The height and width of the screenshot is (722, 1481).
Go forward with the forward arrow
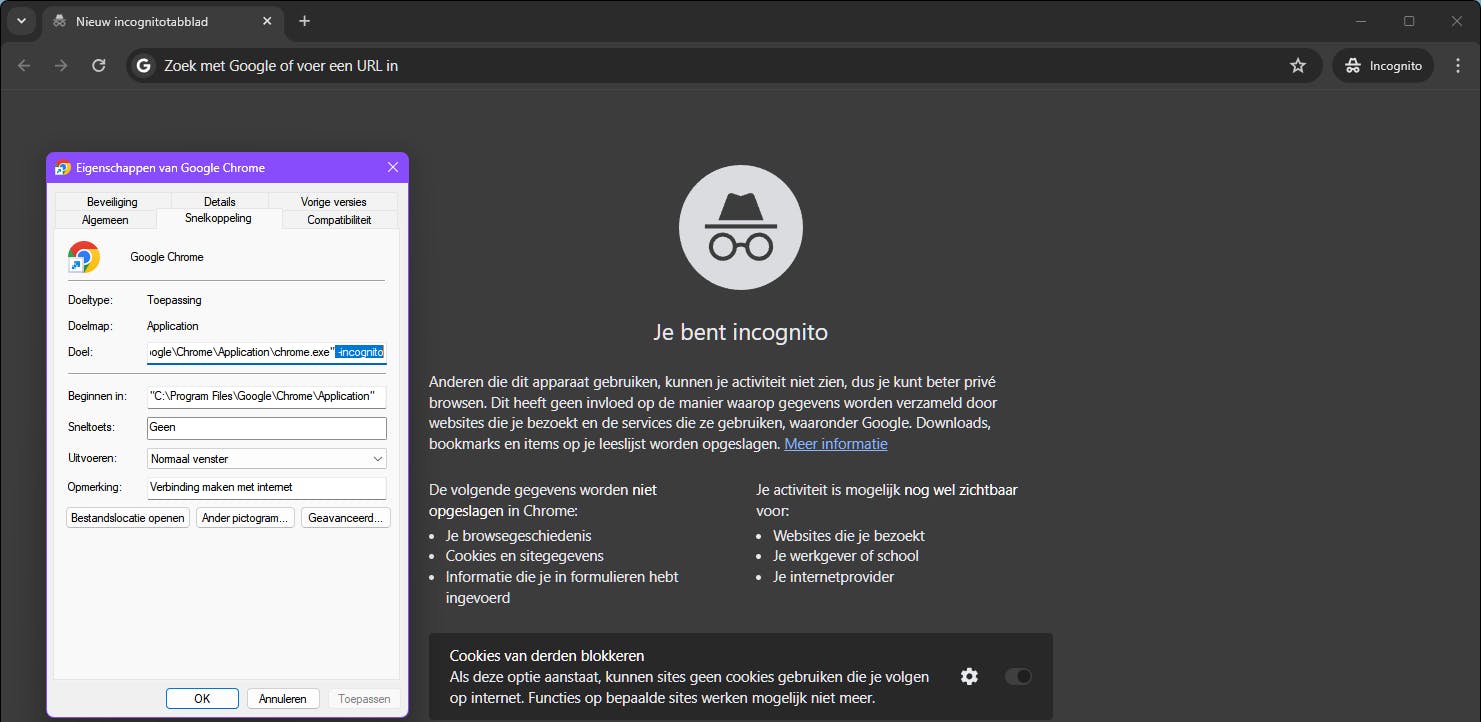61,66
